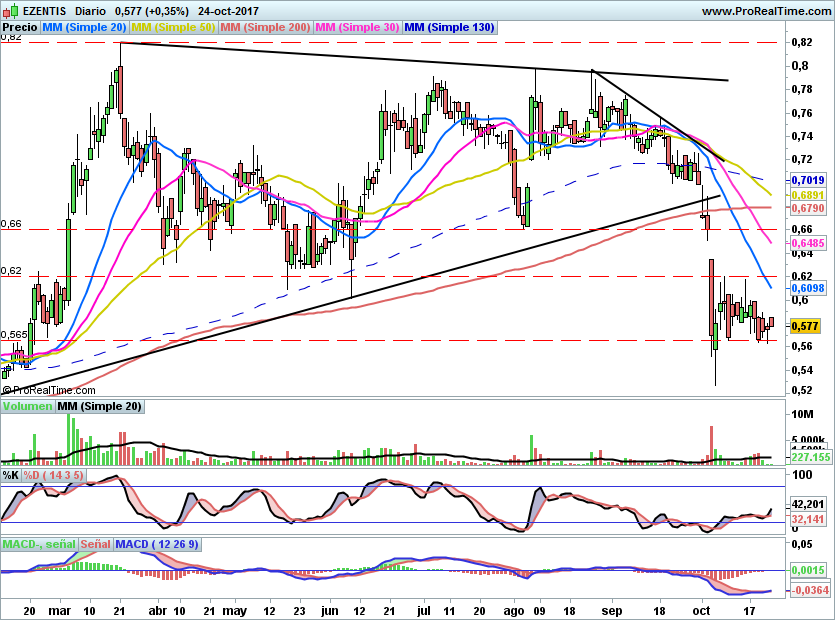Click the blue 0,7019 price axis tag
The image size is (835, 620).
806,180
